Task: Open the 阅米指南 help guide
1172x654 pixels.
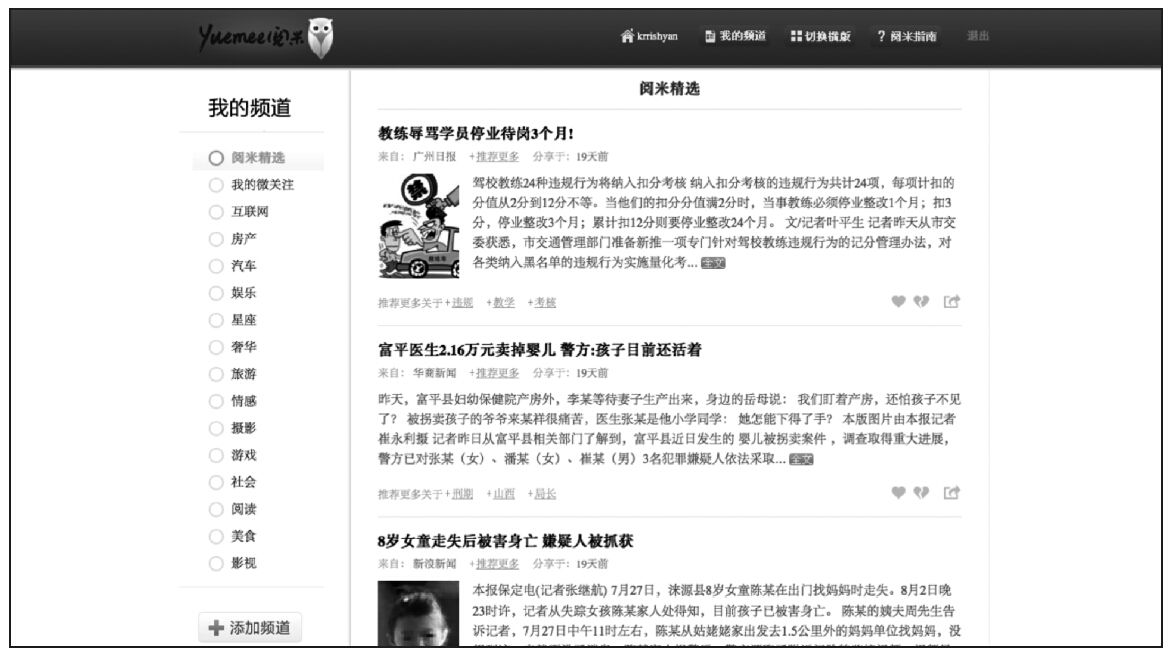Action: tap(907, 36)
